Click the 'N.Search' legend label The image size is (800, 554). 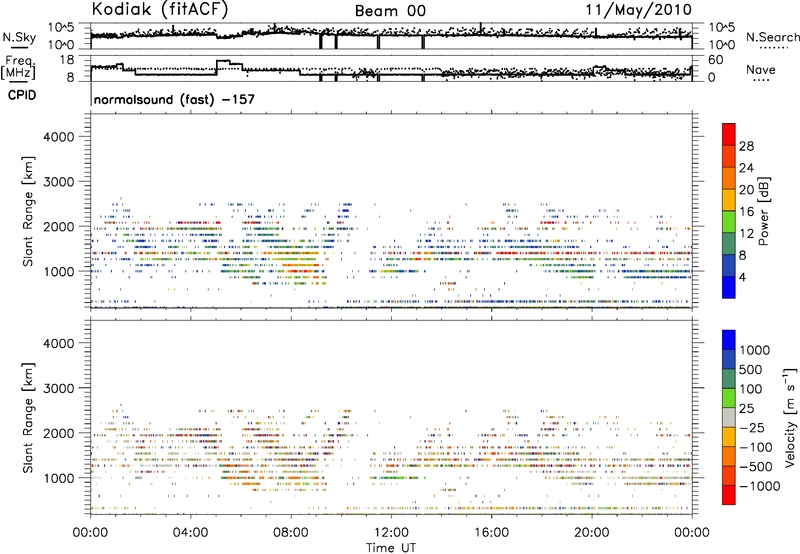(772, 37)
